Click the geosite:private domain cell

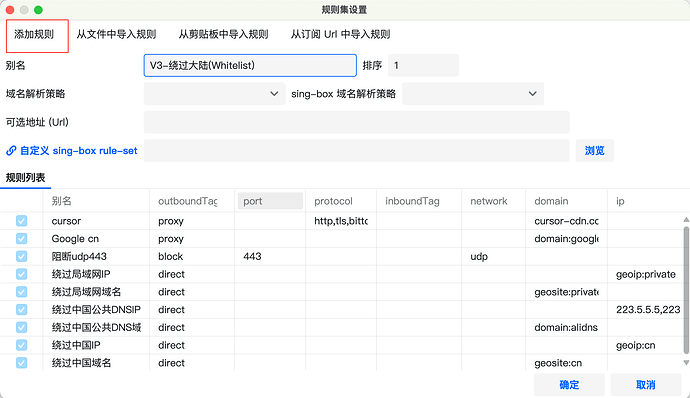click(x=566, y=292)
